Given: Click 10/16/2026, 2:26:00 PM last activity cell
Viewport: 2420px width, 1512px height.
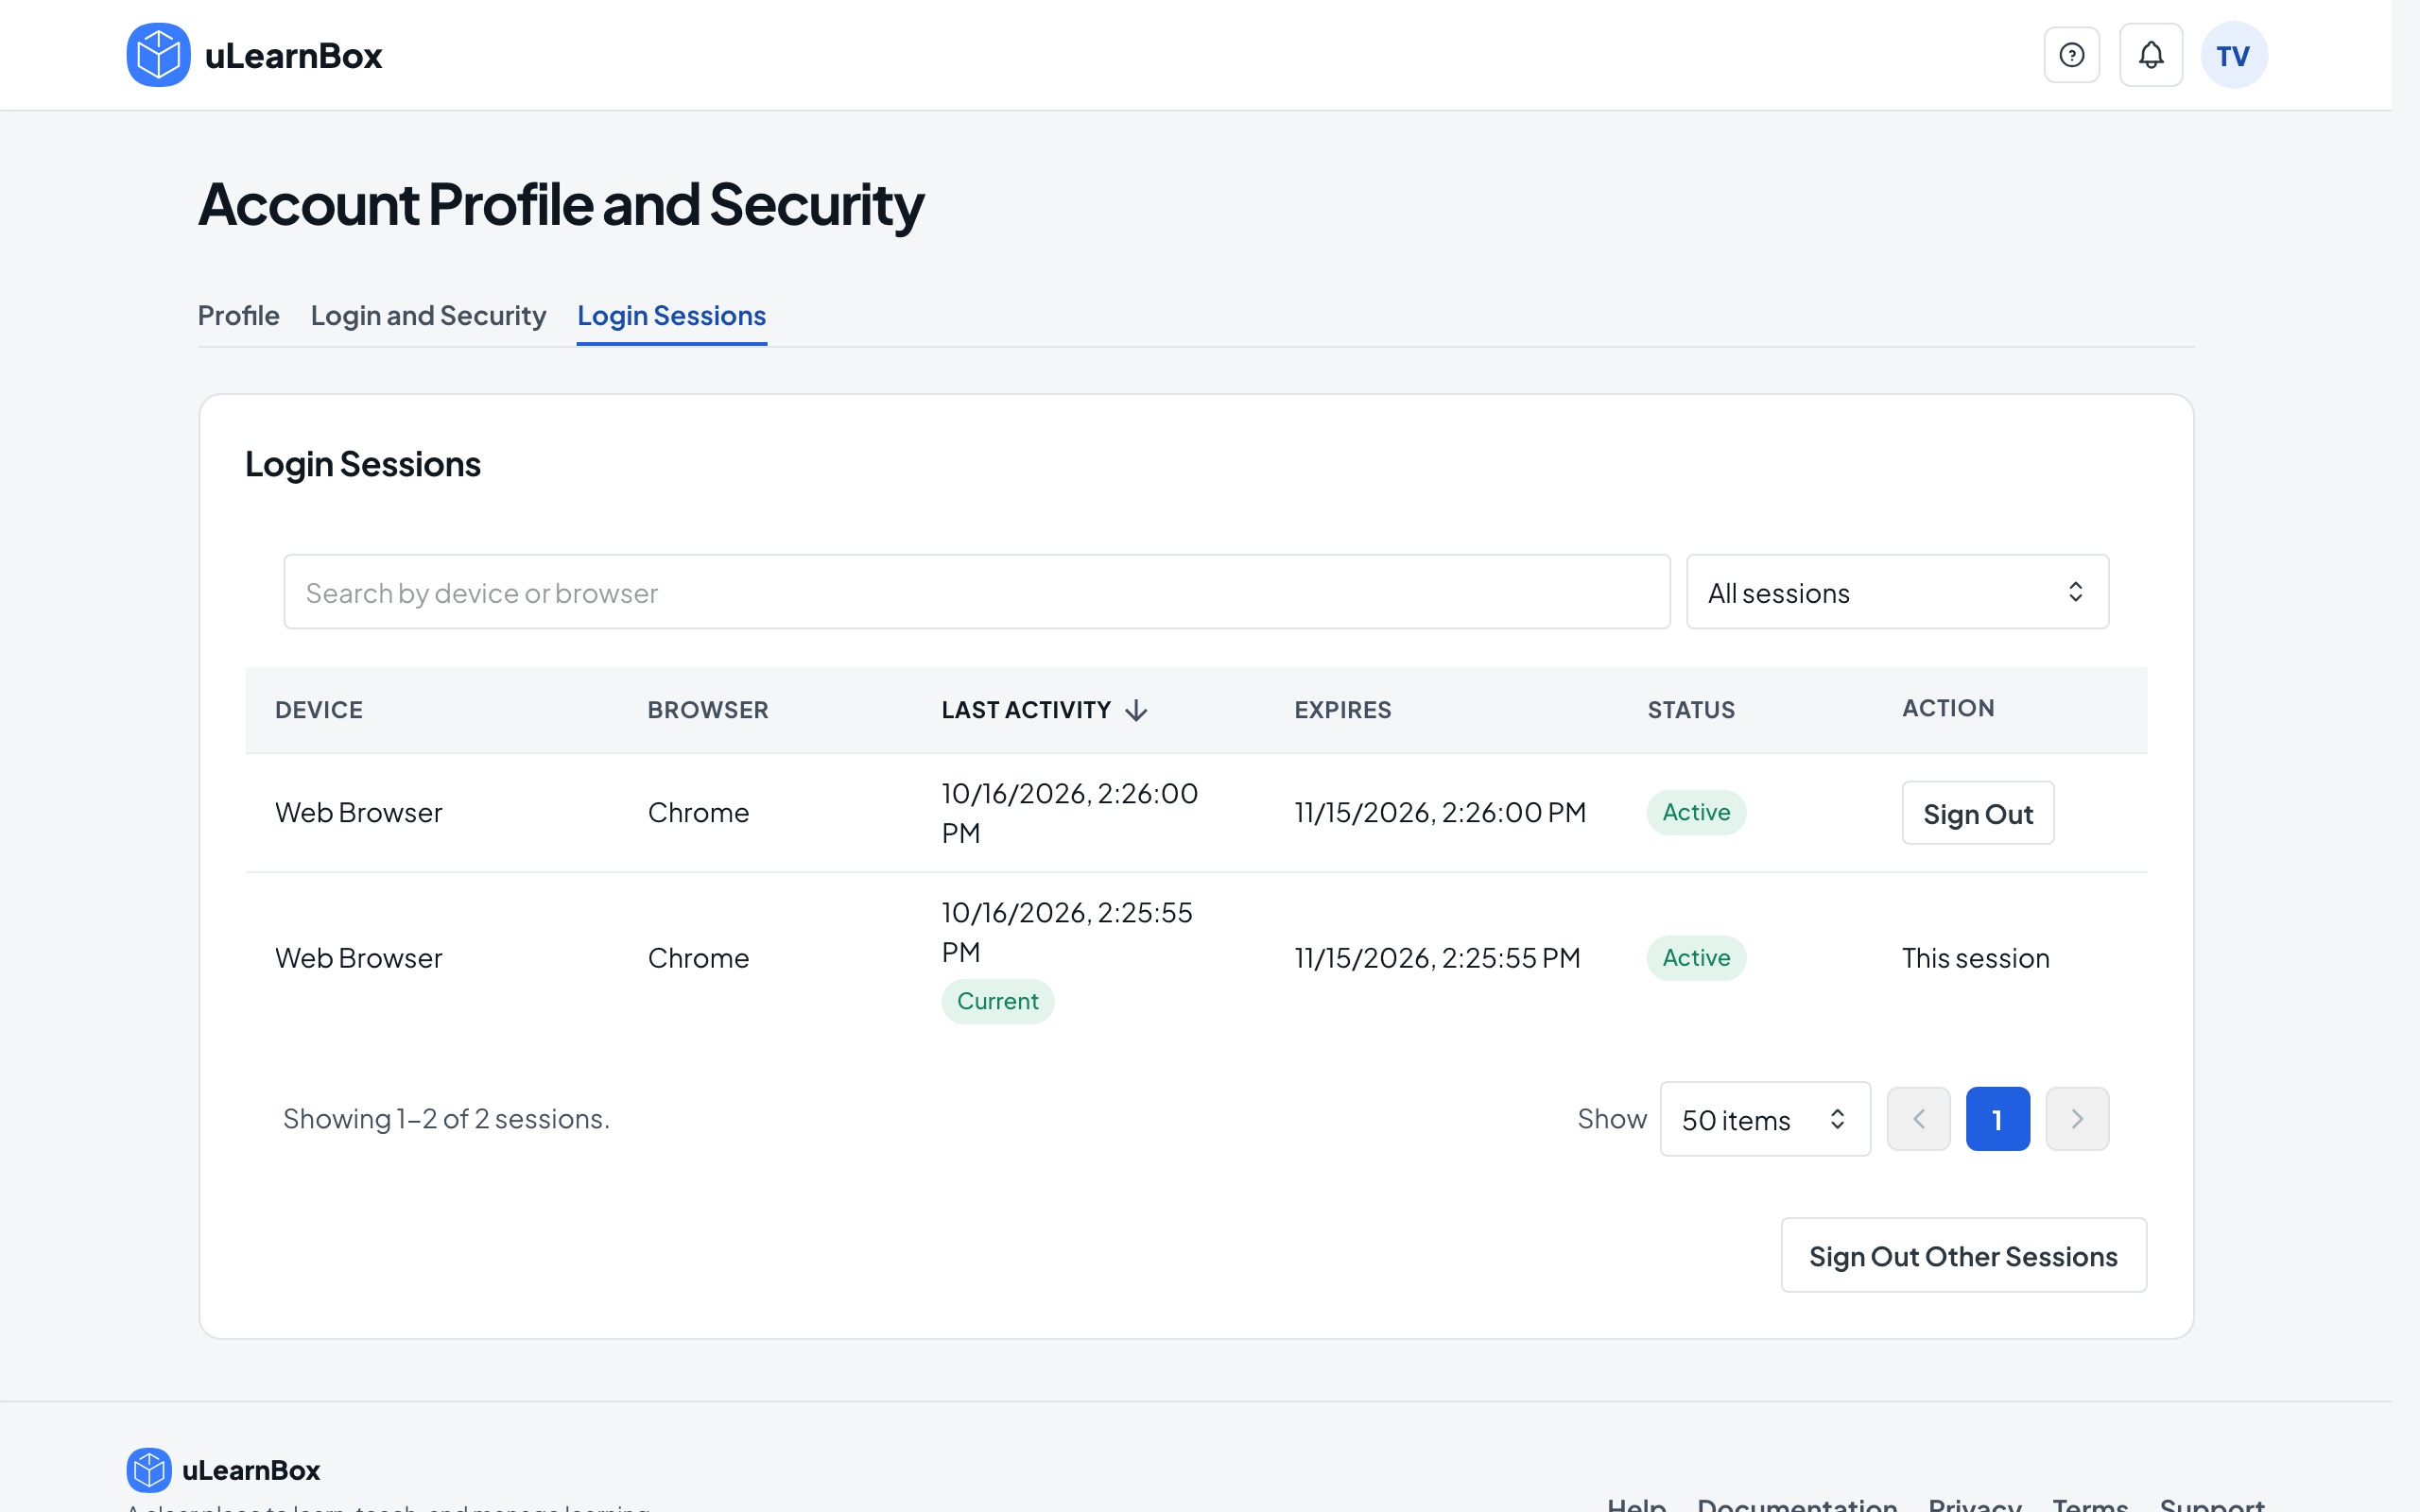Looking at the screenshot, I should pos(1069,812).
